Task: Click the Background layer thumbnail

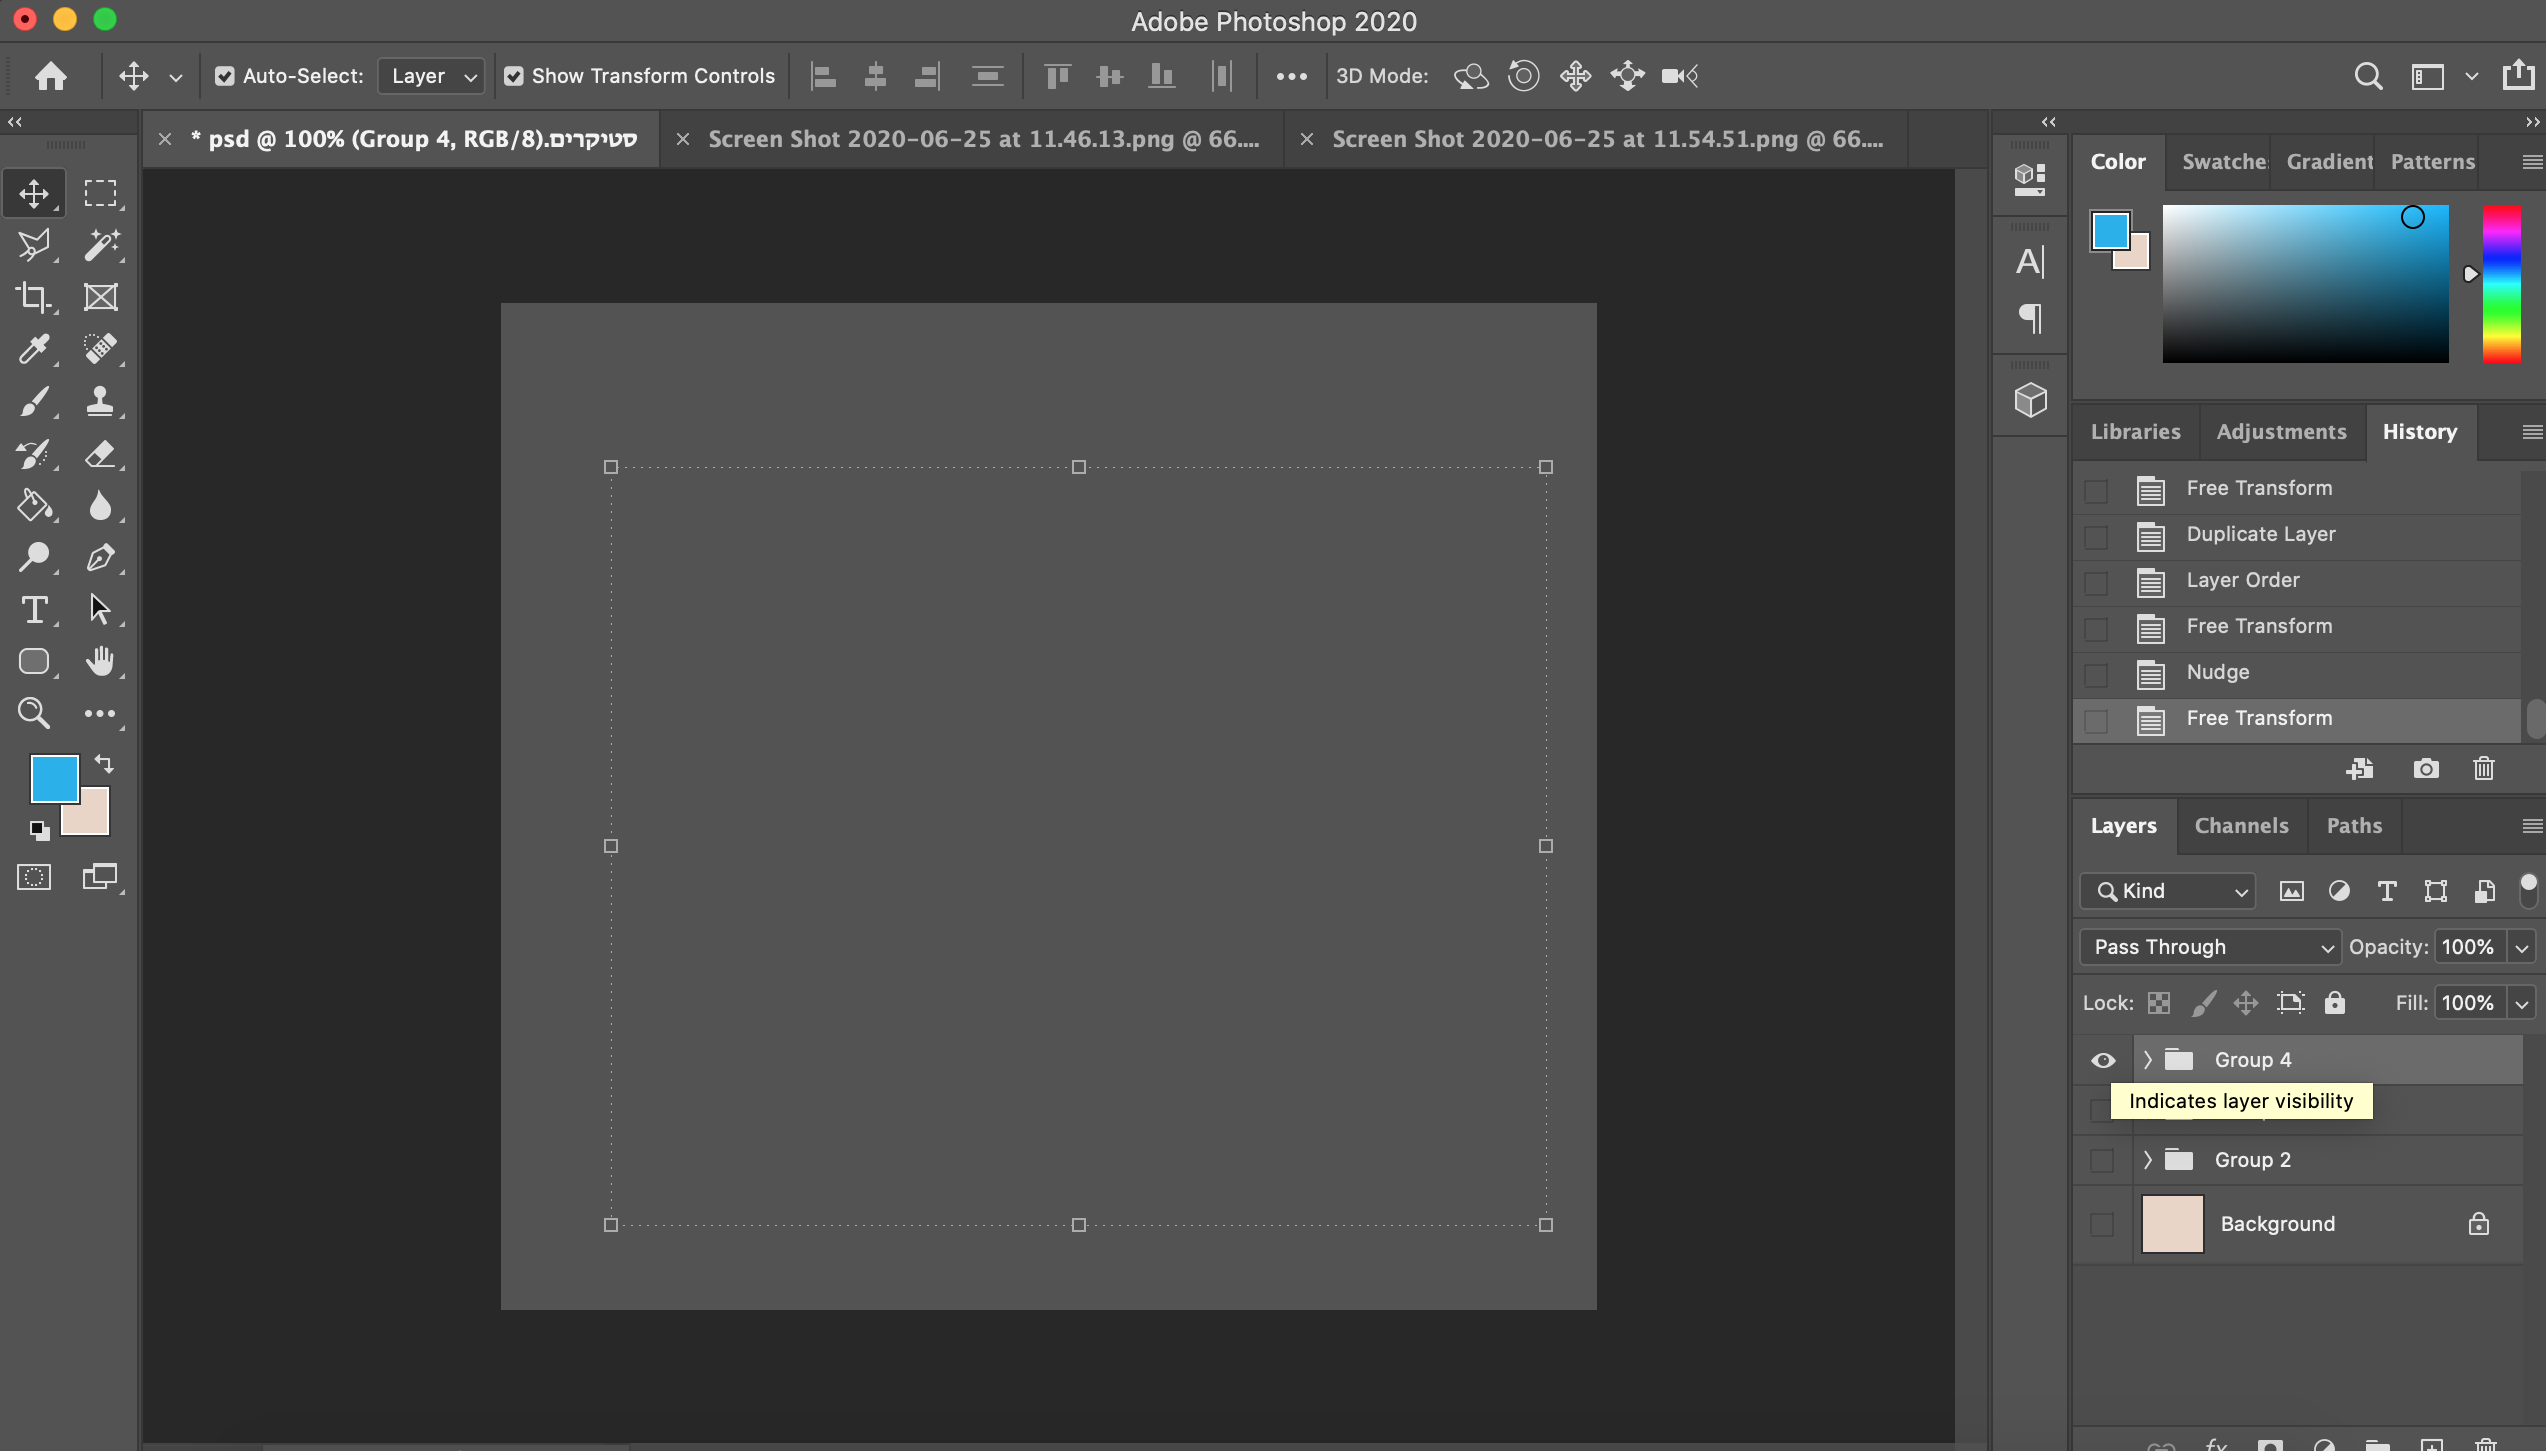Action: 2172,1224
